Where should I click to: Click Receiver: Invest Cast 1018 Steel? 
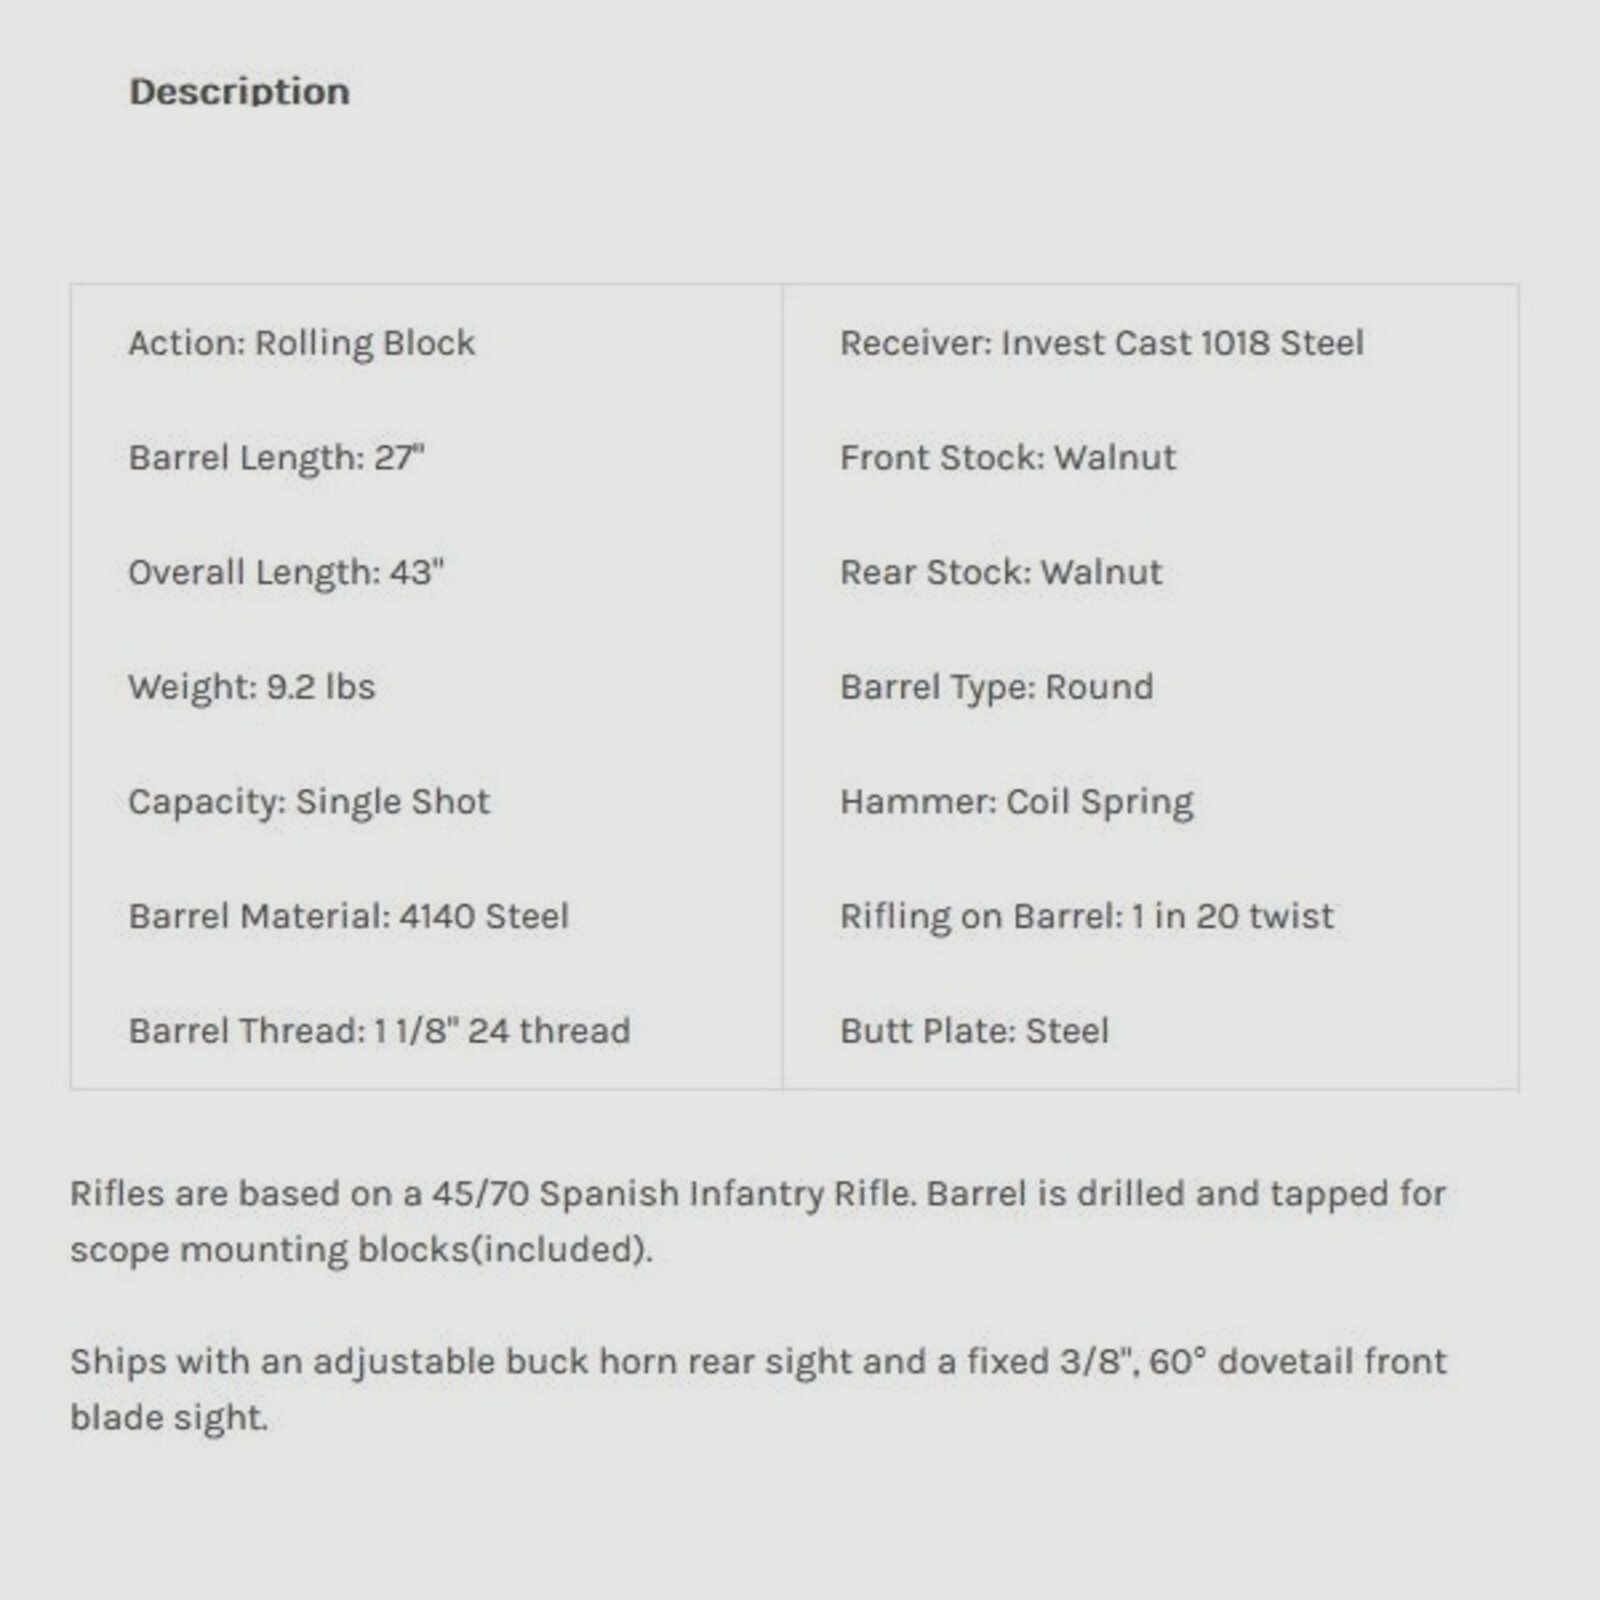1101,343
